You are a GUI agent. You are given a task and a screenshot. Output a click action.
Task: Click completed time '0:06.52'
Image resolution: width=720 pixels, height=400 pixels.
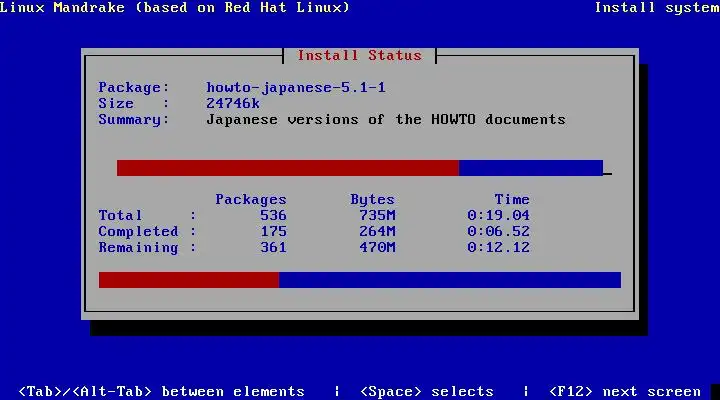tap(499, 231)
